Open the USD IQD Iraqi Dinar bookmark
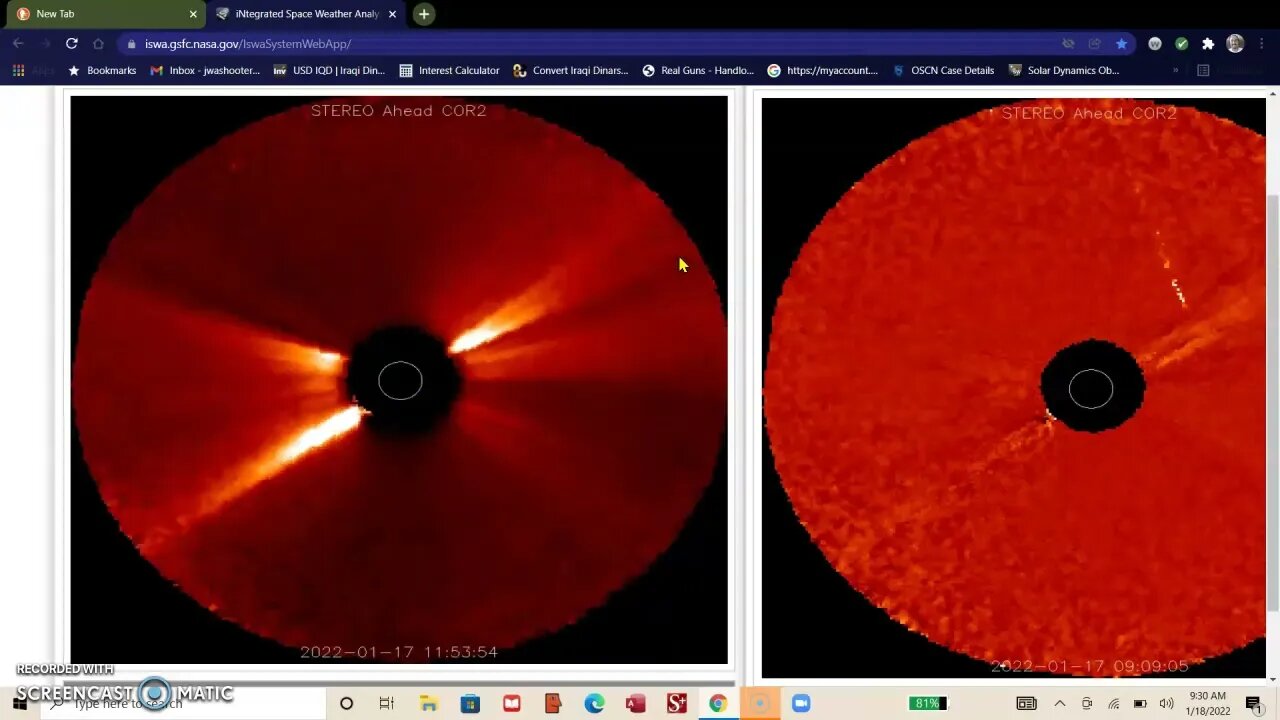The width and height of the screenshot is (1280, 720). 329,71
